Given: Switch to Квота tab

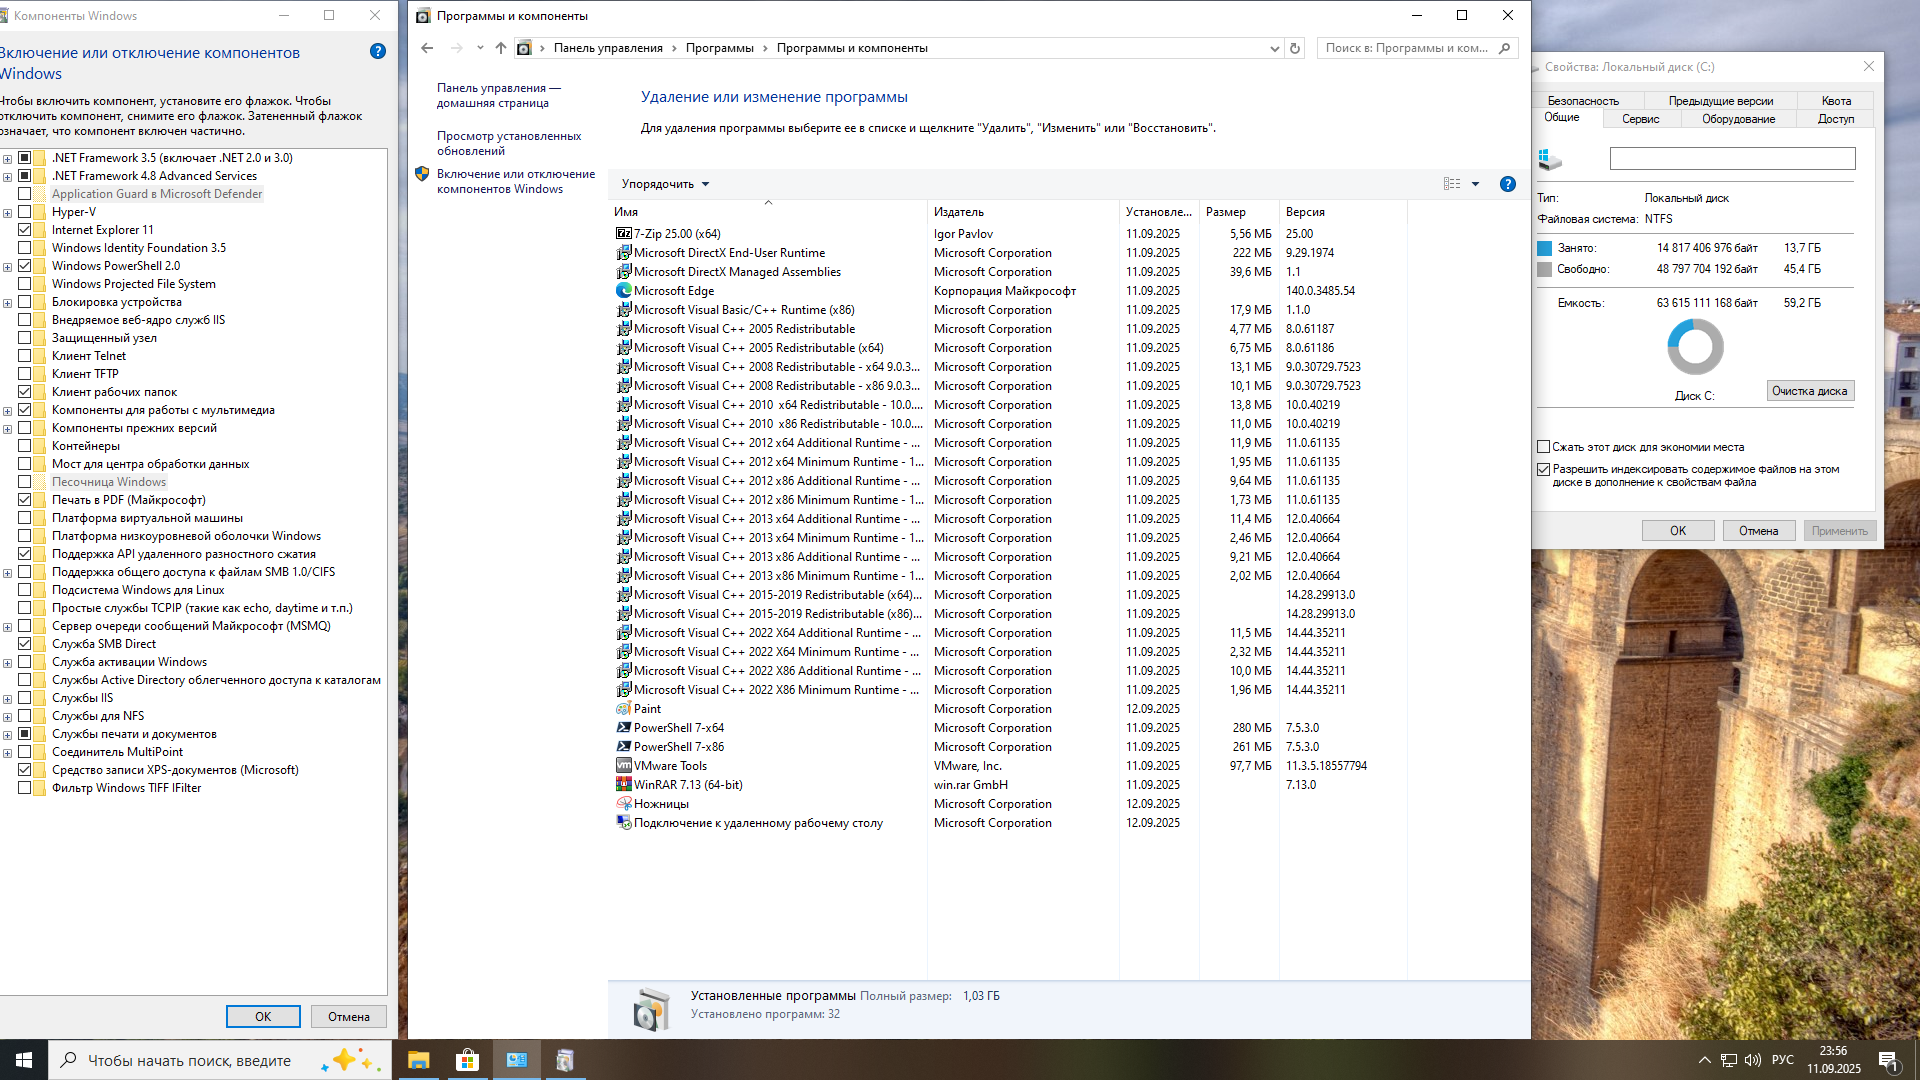Looking at the screenshot, I should tap(1836, 101).
